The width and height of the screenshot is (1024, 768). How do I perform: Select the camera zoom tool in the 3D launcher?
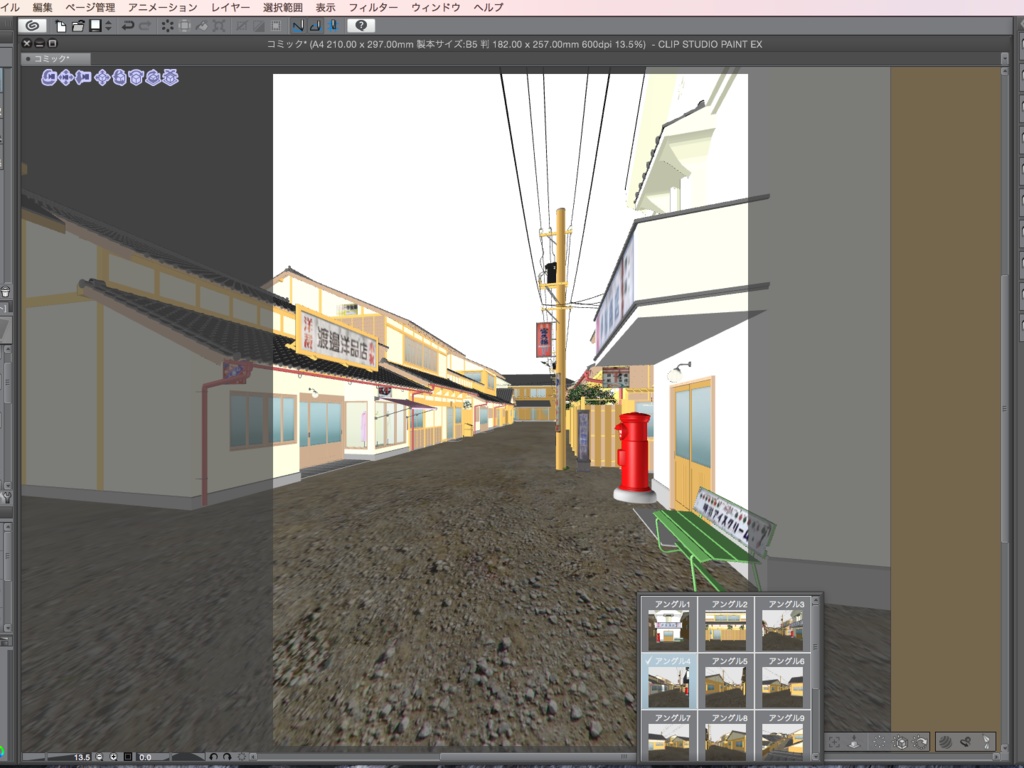pyautogui.click(x=82, y=77)
